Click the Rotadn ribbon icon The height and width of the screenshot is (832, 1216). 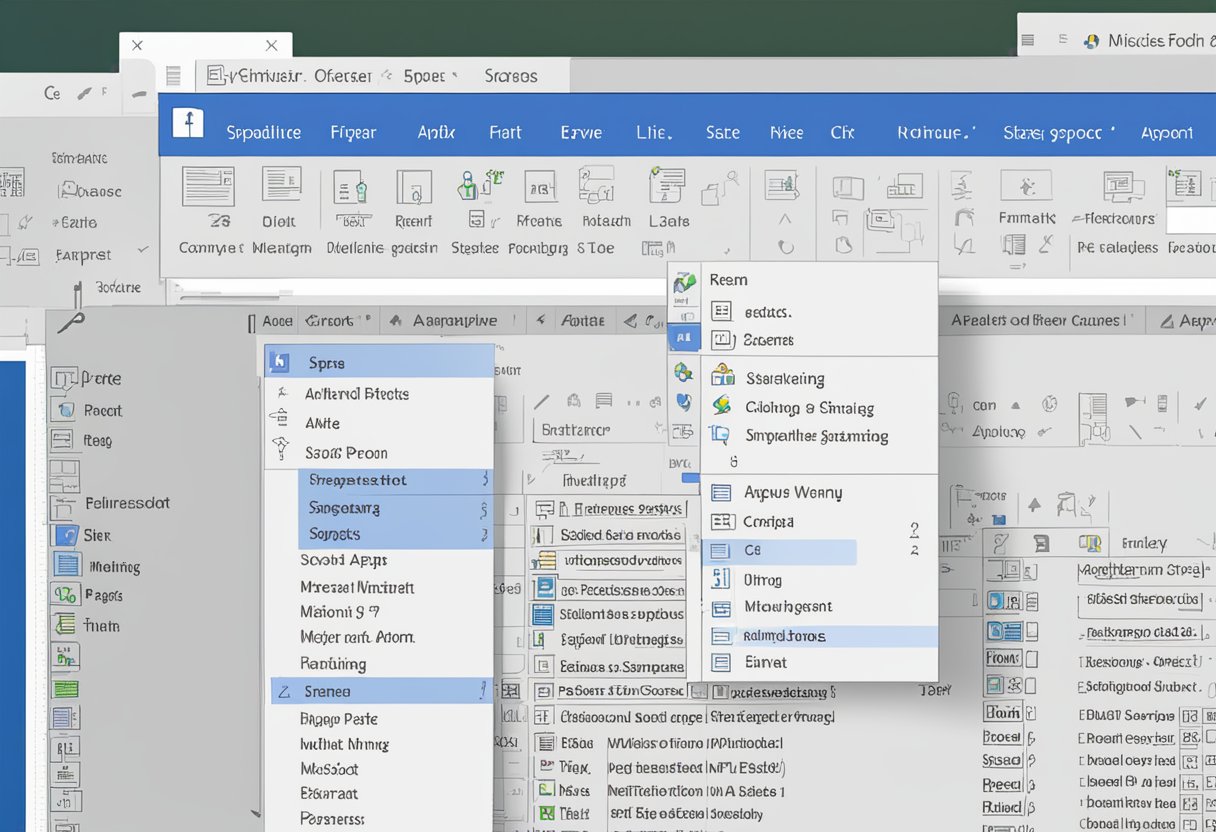click(596, 186)
